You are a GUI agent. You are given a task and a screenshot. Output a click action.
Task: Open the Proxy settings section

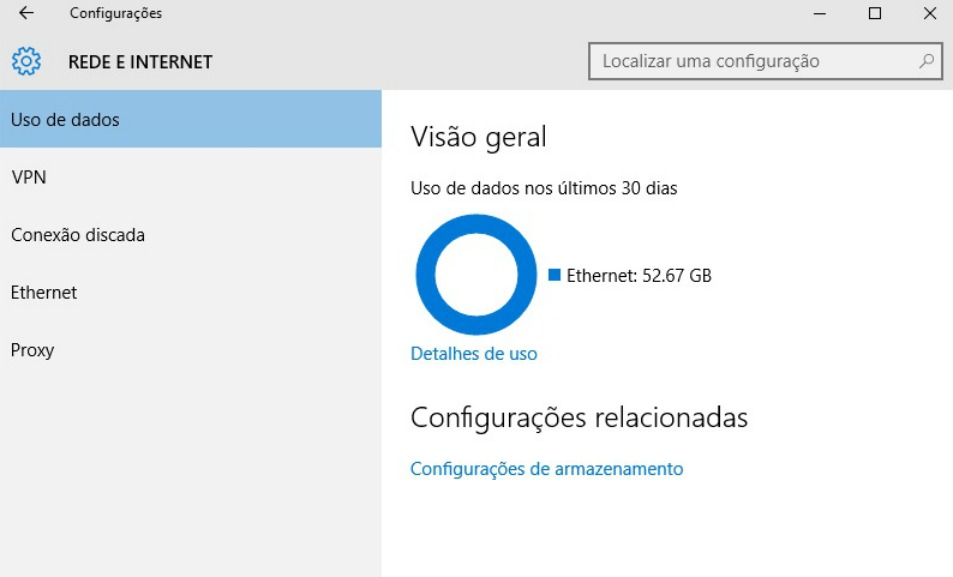tap(32, 350)
